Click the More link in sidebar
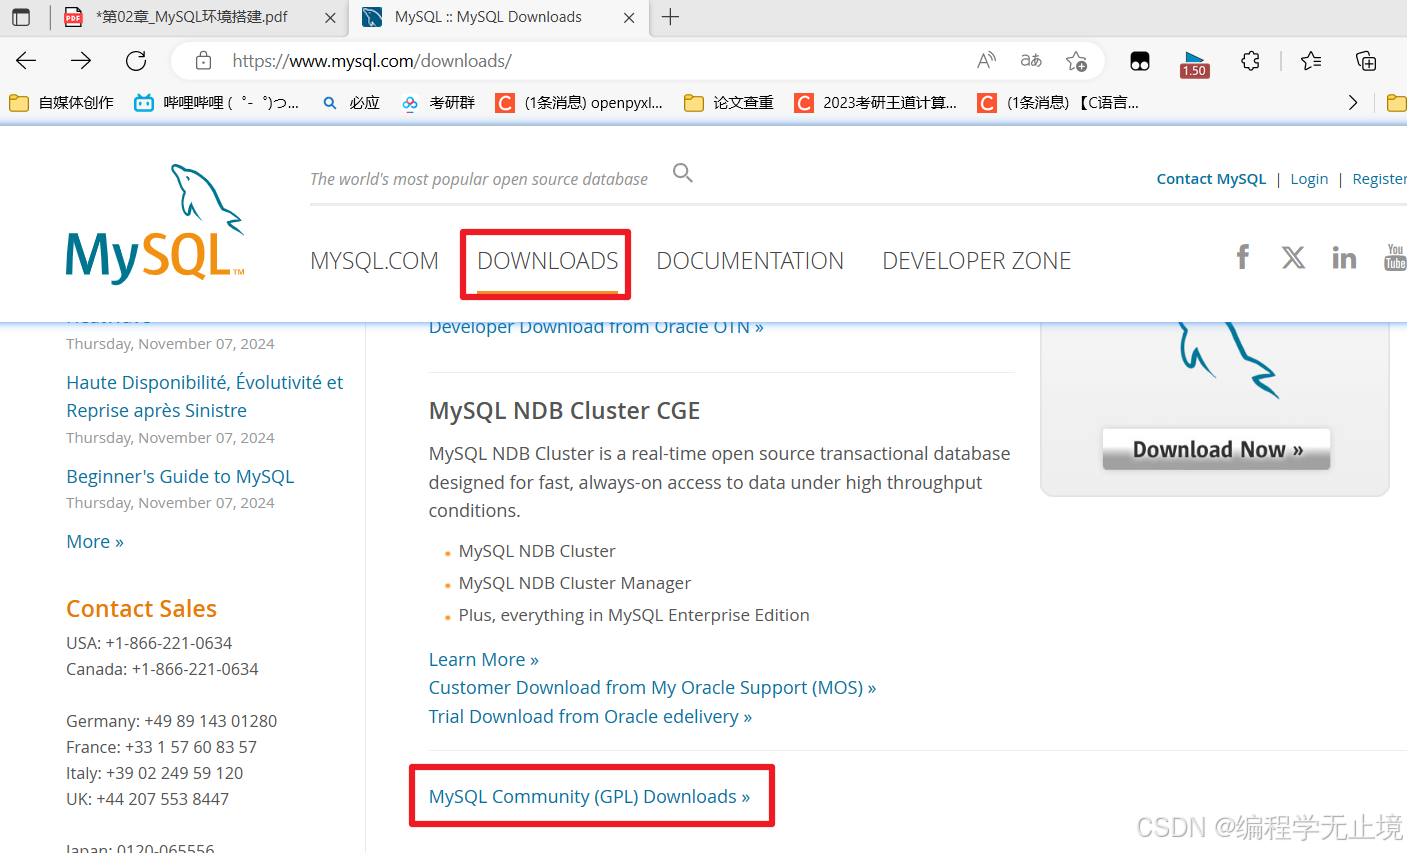The width and height of the screenshot is (1407, 853). pyautogui.click(x=95, y=541)
